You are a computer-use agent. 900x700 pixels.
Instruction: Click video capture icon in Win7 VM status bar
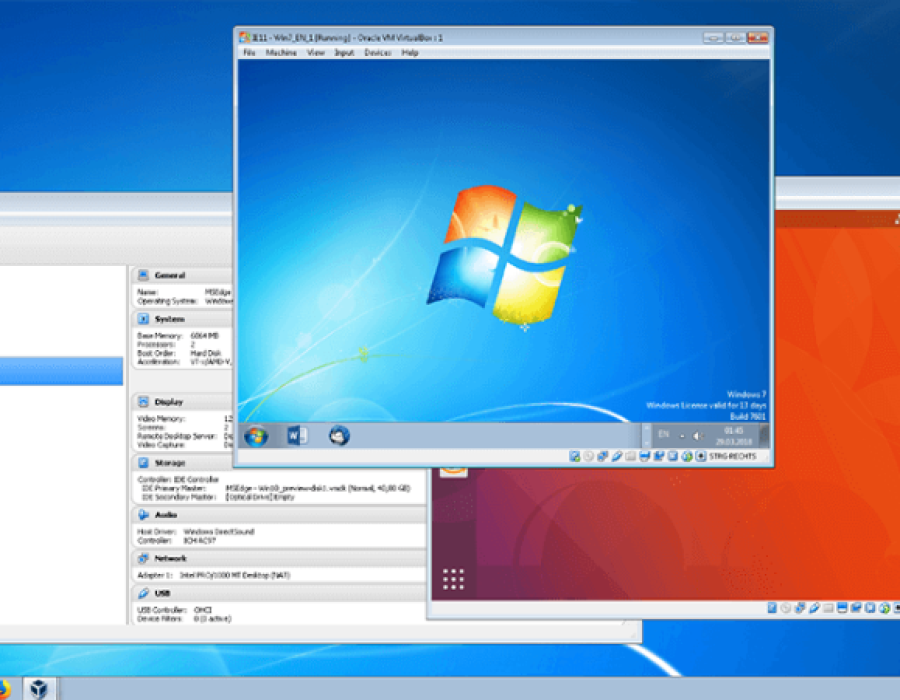pyautogui.click(x=658, y=456)
